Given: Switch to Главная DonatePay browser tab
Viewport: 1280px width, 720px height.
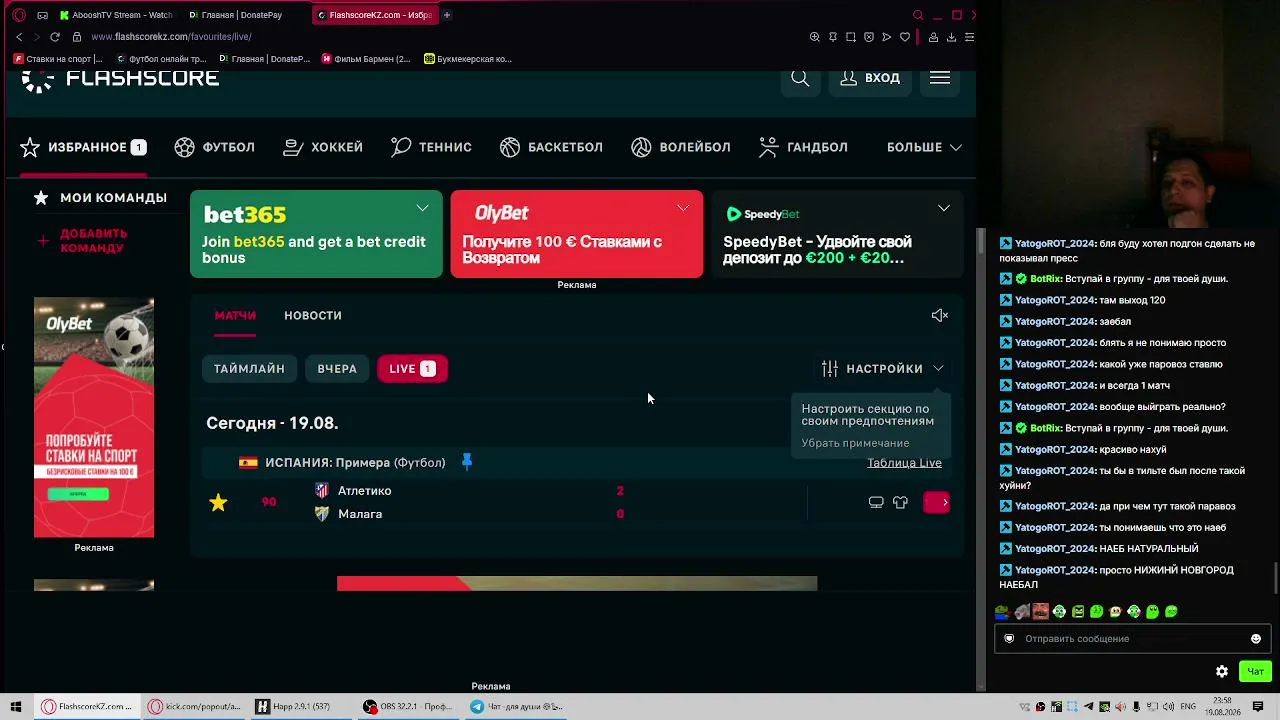Looking at the screenshot, I should (x=244, y=15).
